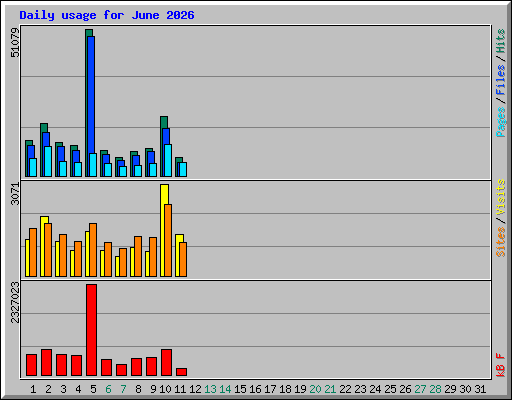Click the red KB bar for day 10

tap(166, 363)
